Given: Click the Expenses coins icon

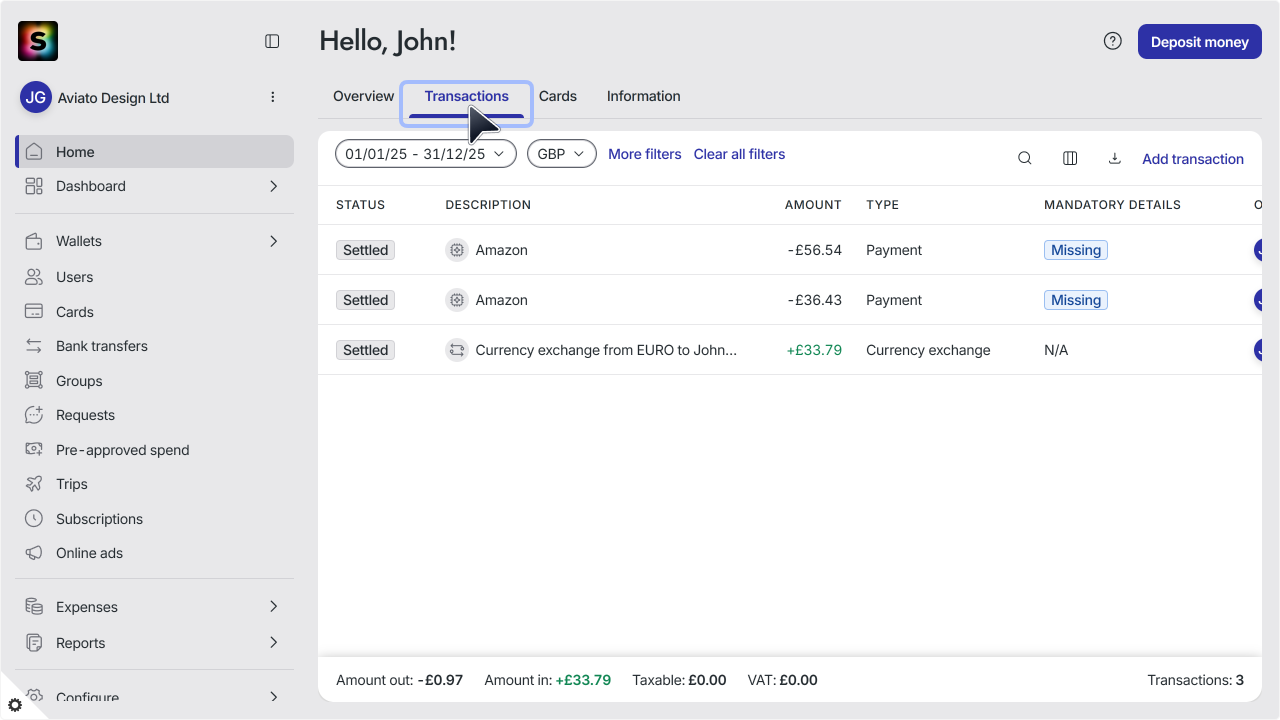Looking at the screenshot, I should pos(34,607).
